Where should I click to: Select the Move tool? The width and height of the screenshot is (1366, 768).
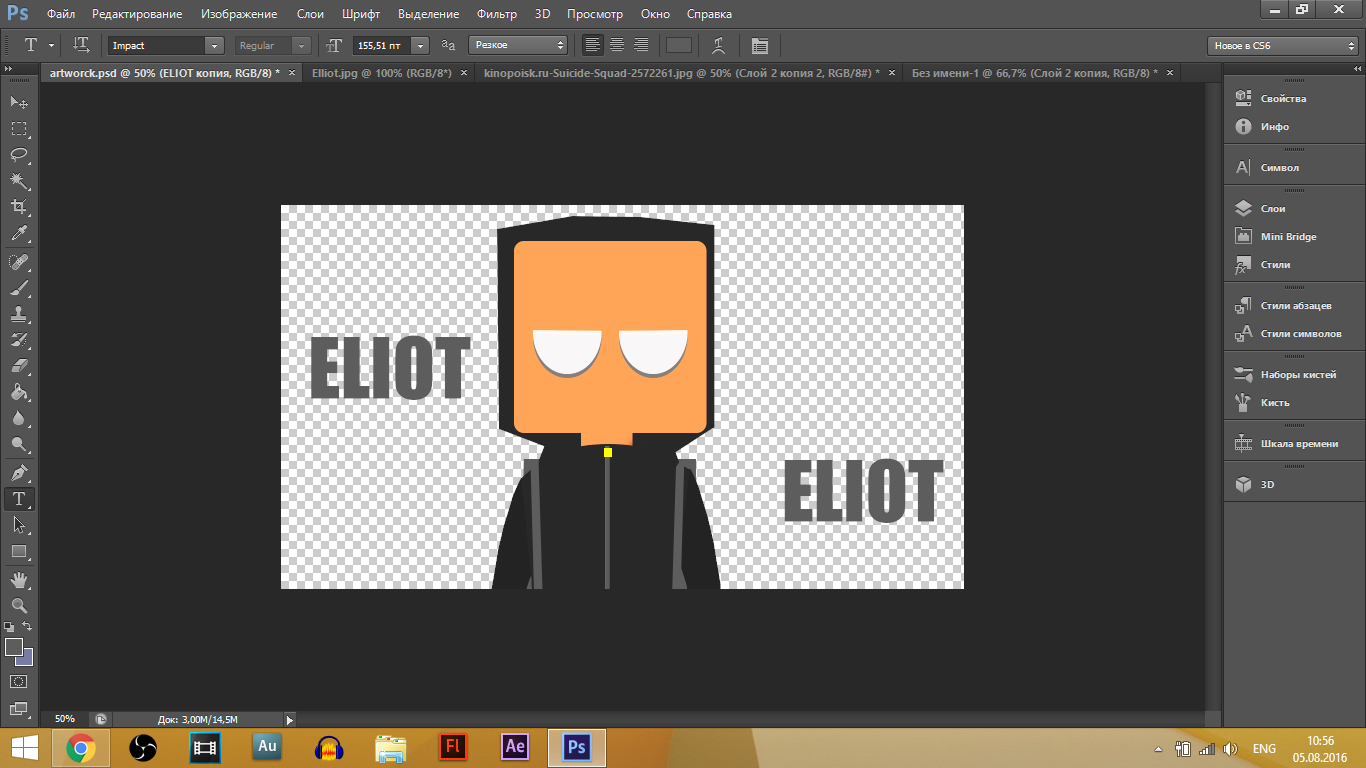19,103
